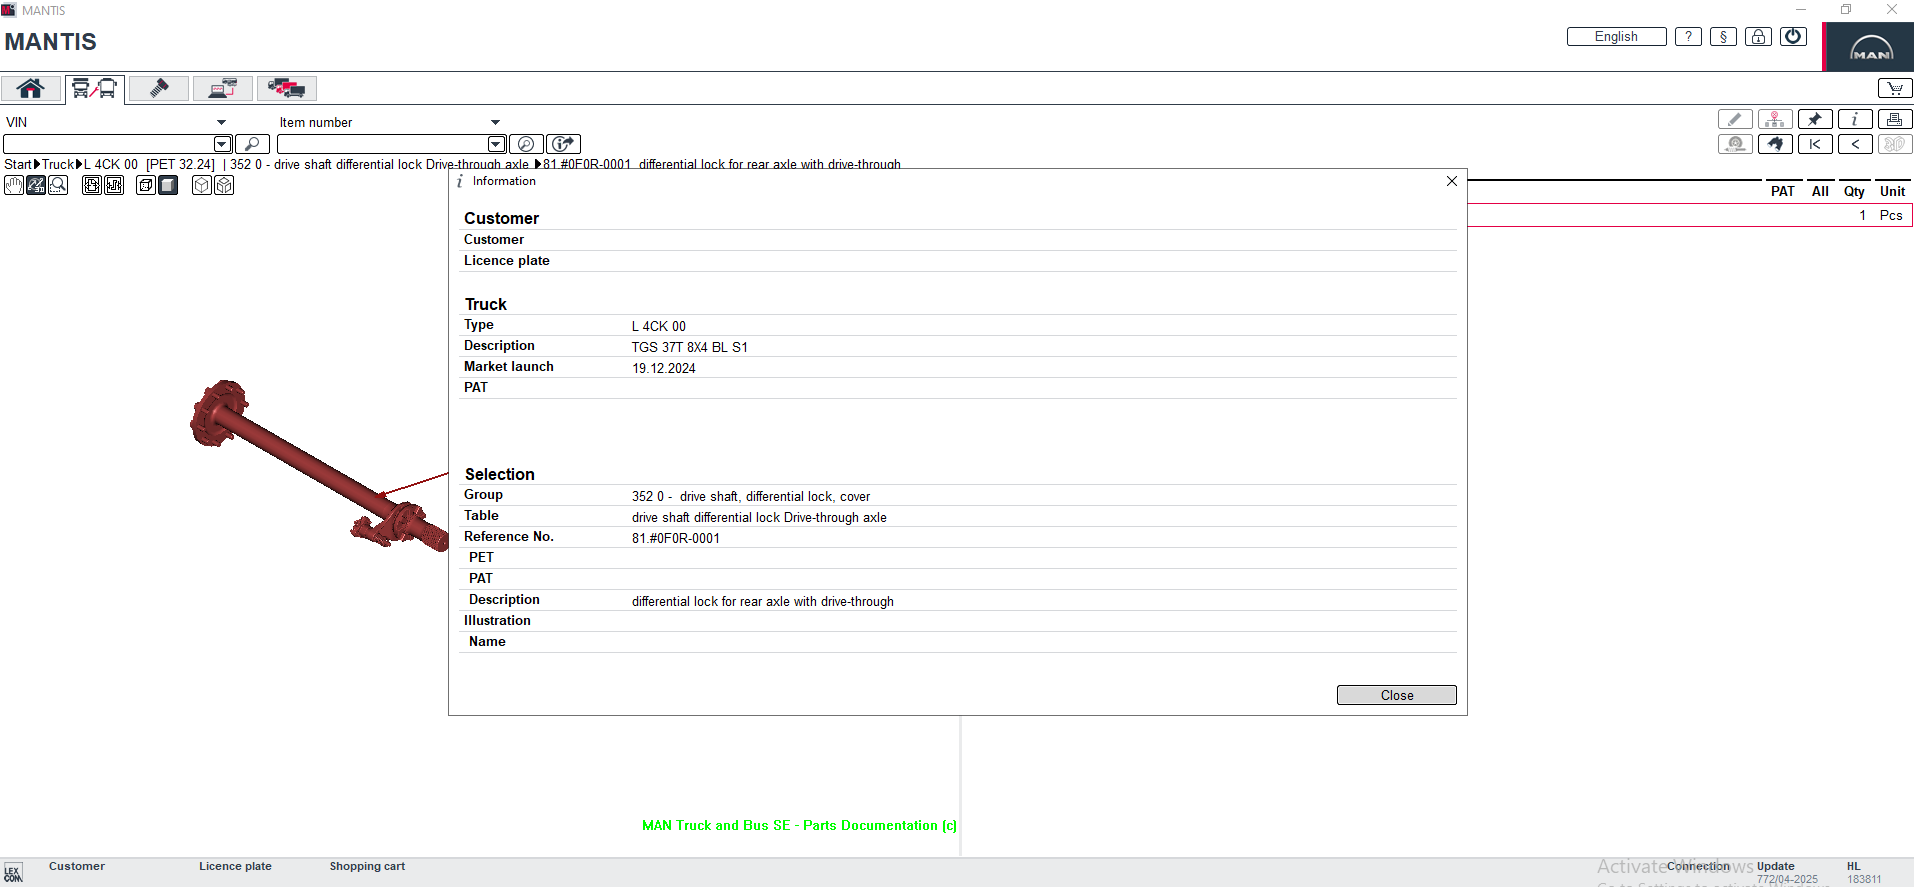
Task: Open help with the question mark button
Action: [1688, 37]
